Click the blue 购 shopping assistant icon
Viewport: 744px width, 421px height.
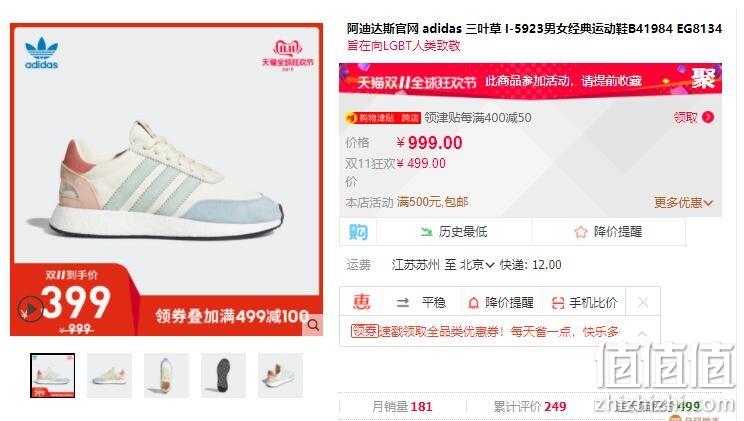pos(358,232)
